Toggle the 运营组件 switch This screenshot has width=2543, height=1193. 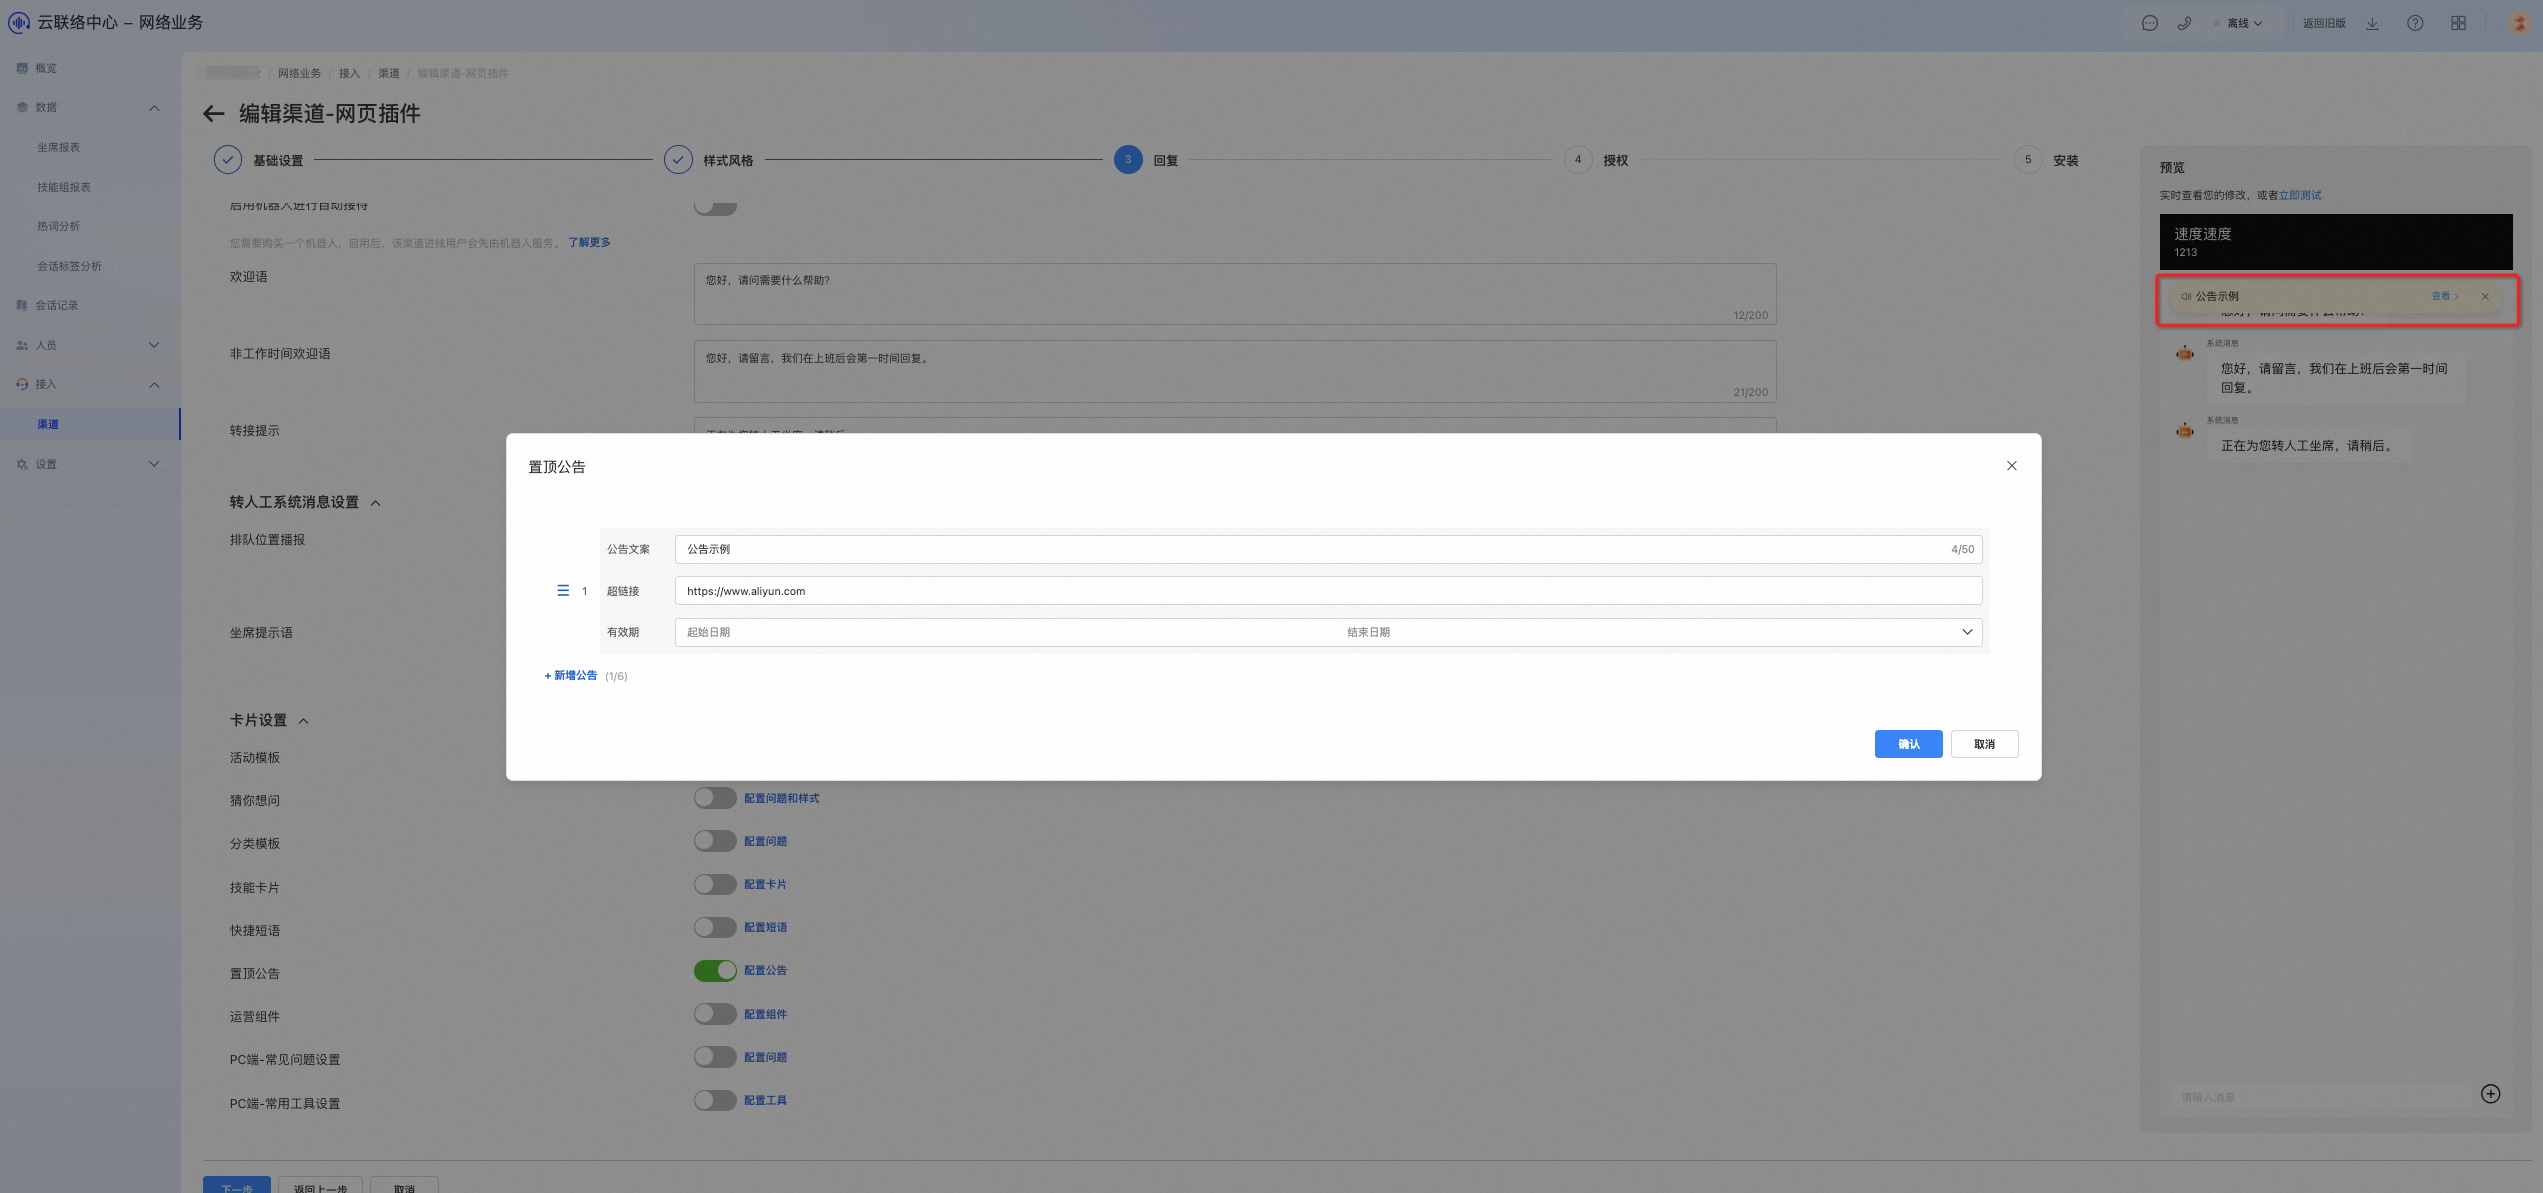[715, 1014]
